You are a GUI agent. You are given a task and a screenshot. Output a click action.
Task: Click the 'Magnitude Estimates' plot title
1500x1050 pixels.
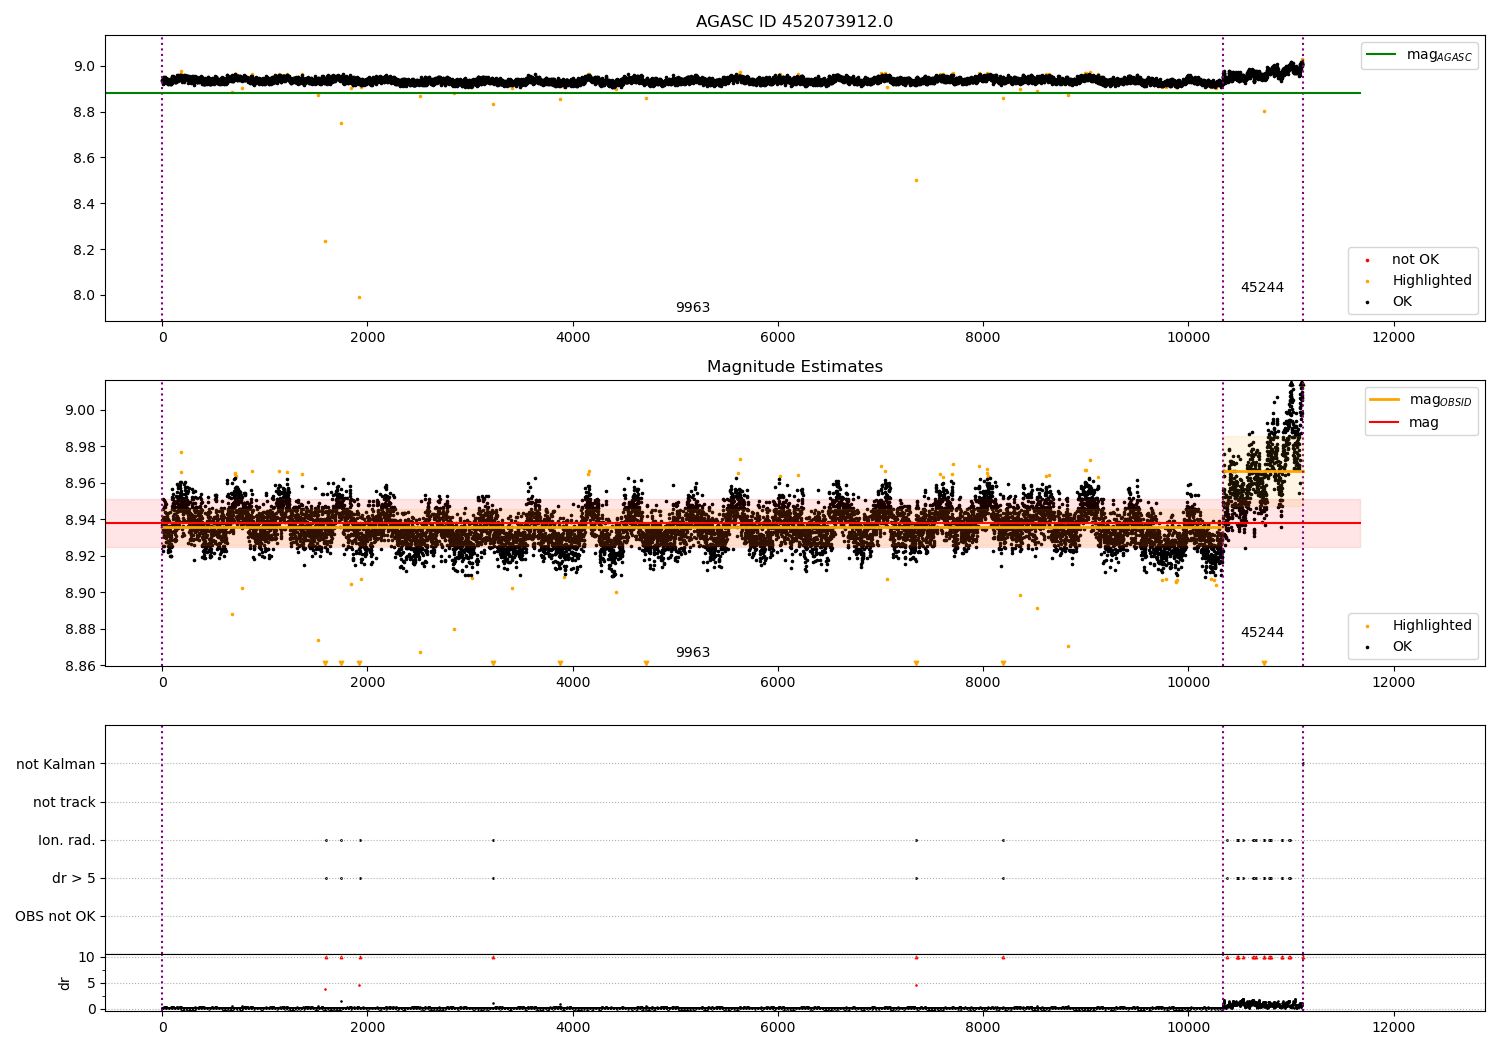pos(794,367)
